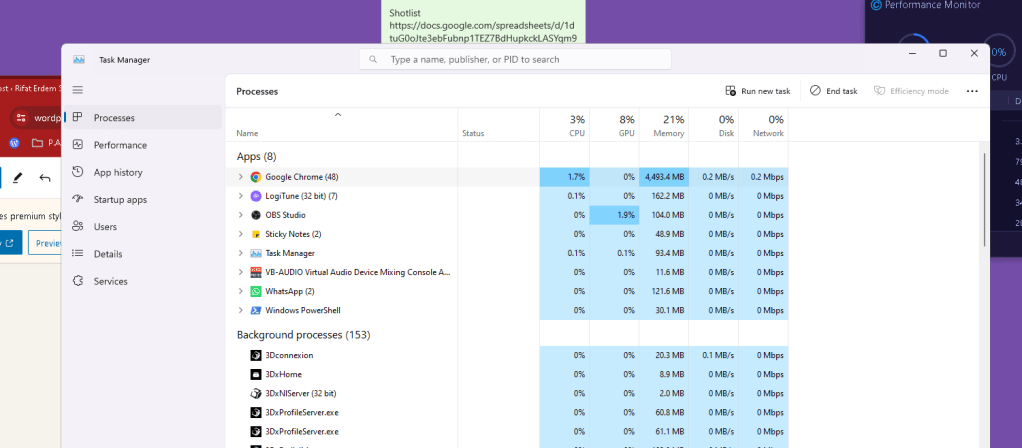This screenshot has height=448, width=1022.
Task: Sort processes by Memory column
Action: point(664,125)
